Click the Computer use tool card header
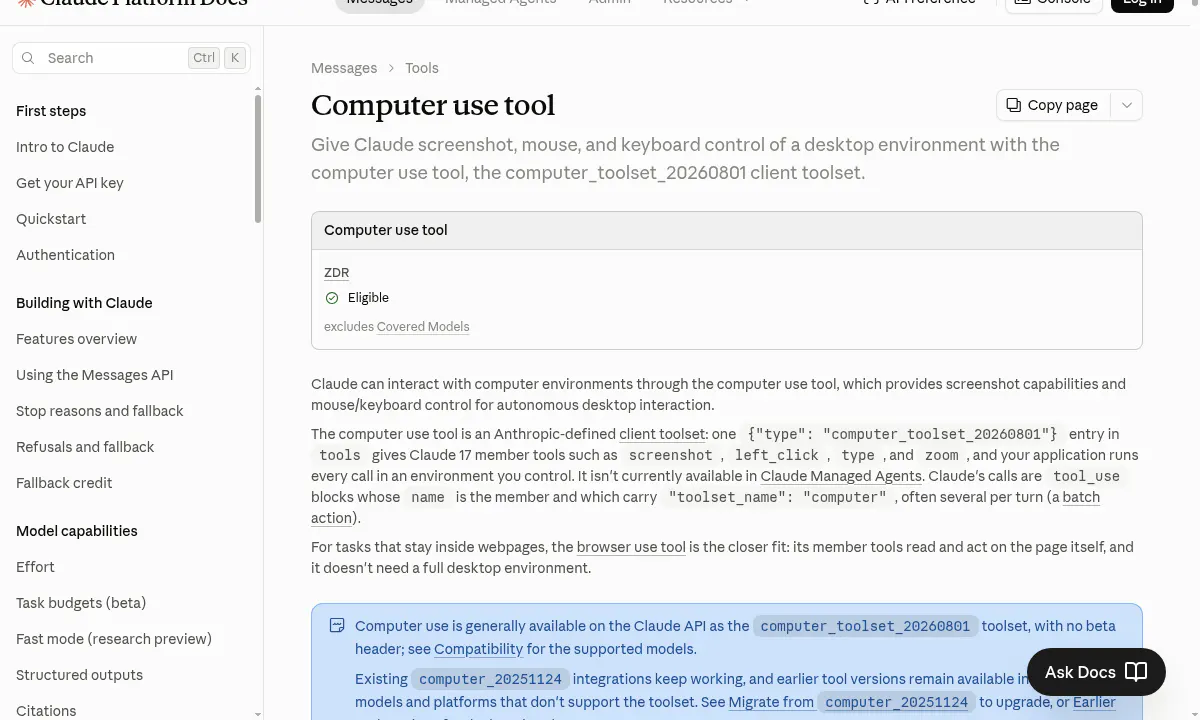Image resolution: width=1200 pixels, height=720 pixels. 727,230
